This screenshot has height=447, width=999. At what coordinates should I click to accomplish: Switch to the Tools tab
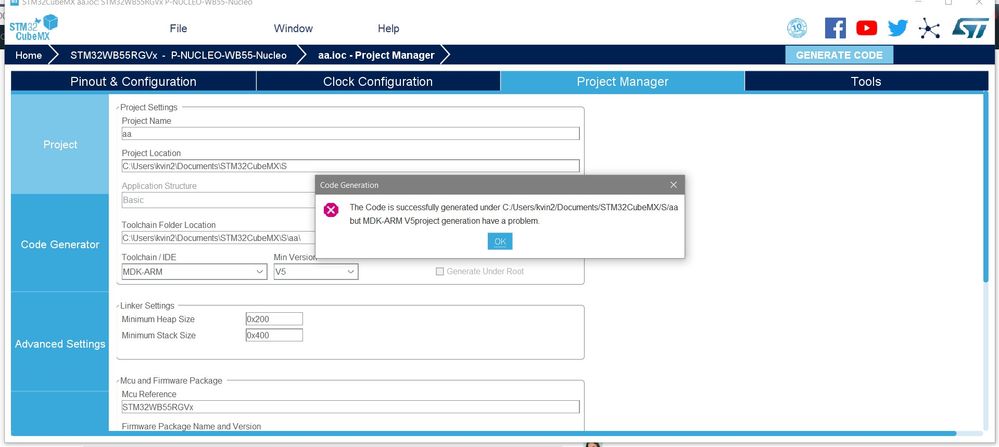tap(866, 82)
